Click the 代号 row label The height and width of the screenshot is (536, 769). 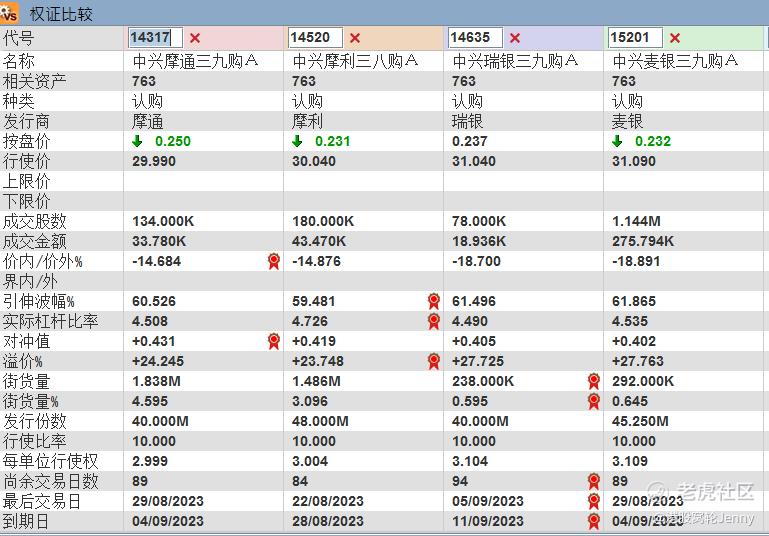coord(18,38)
